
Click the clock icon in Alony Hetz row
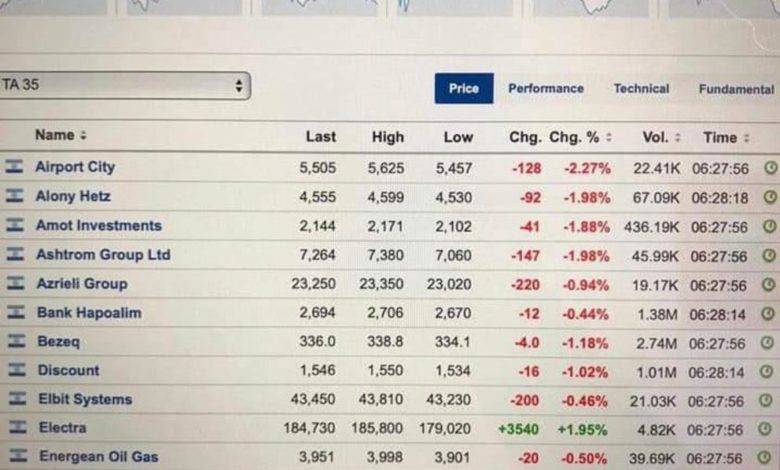pyautogui.click(x=769, y=197)
